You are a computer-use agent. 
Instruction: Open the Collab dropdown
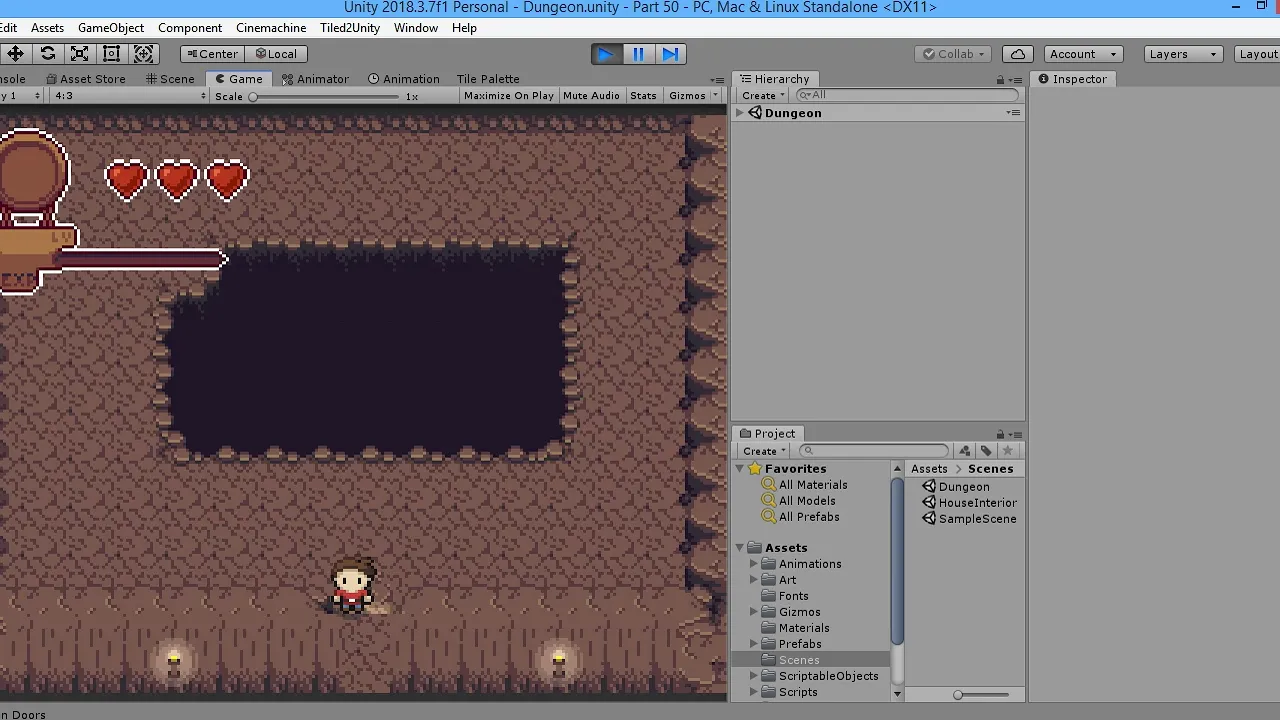tap(954, 54)
